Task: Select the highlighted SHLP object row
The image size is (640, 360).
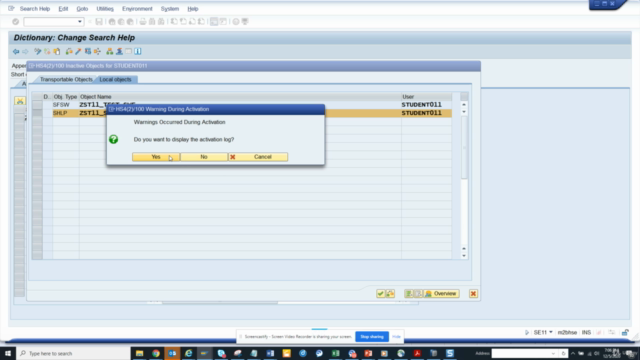Action: 252,113
